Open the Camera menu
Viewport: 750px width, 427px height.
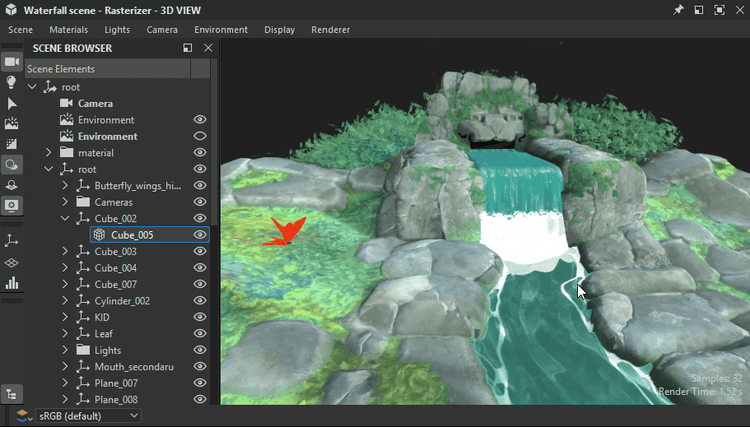point(162,30)
